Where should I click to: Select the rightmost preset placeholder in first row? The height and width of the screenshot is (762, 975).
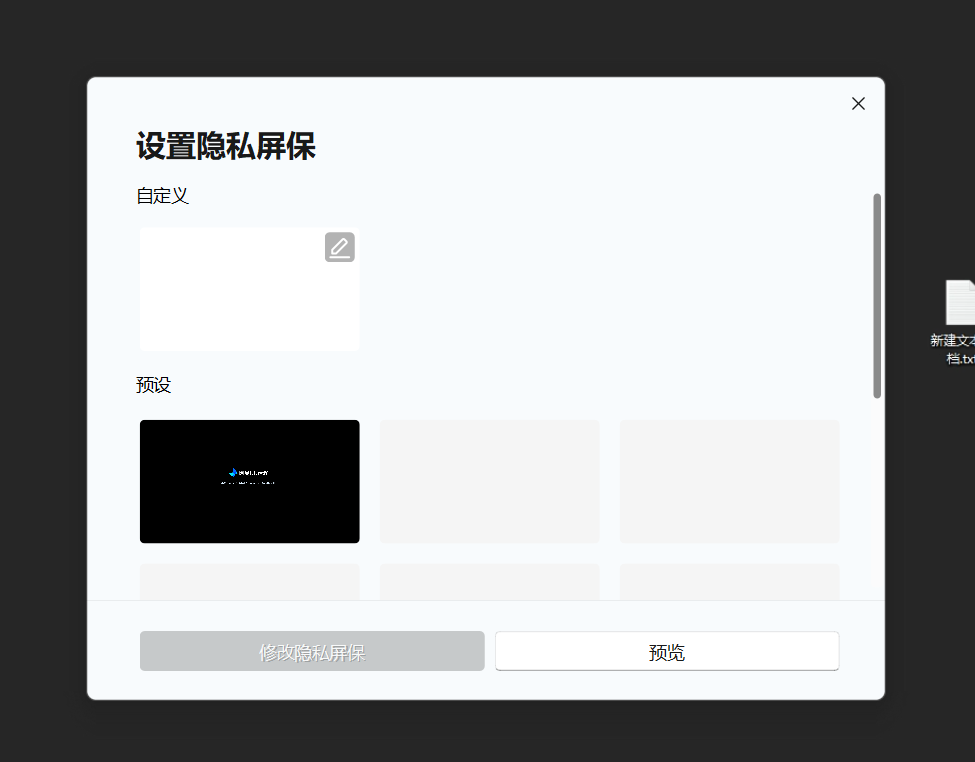[x=729, y=481]
